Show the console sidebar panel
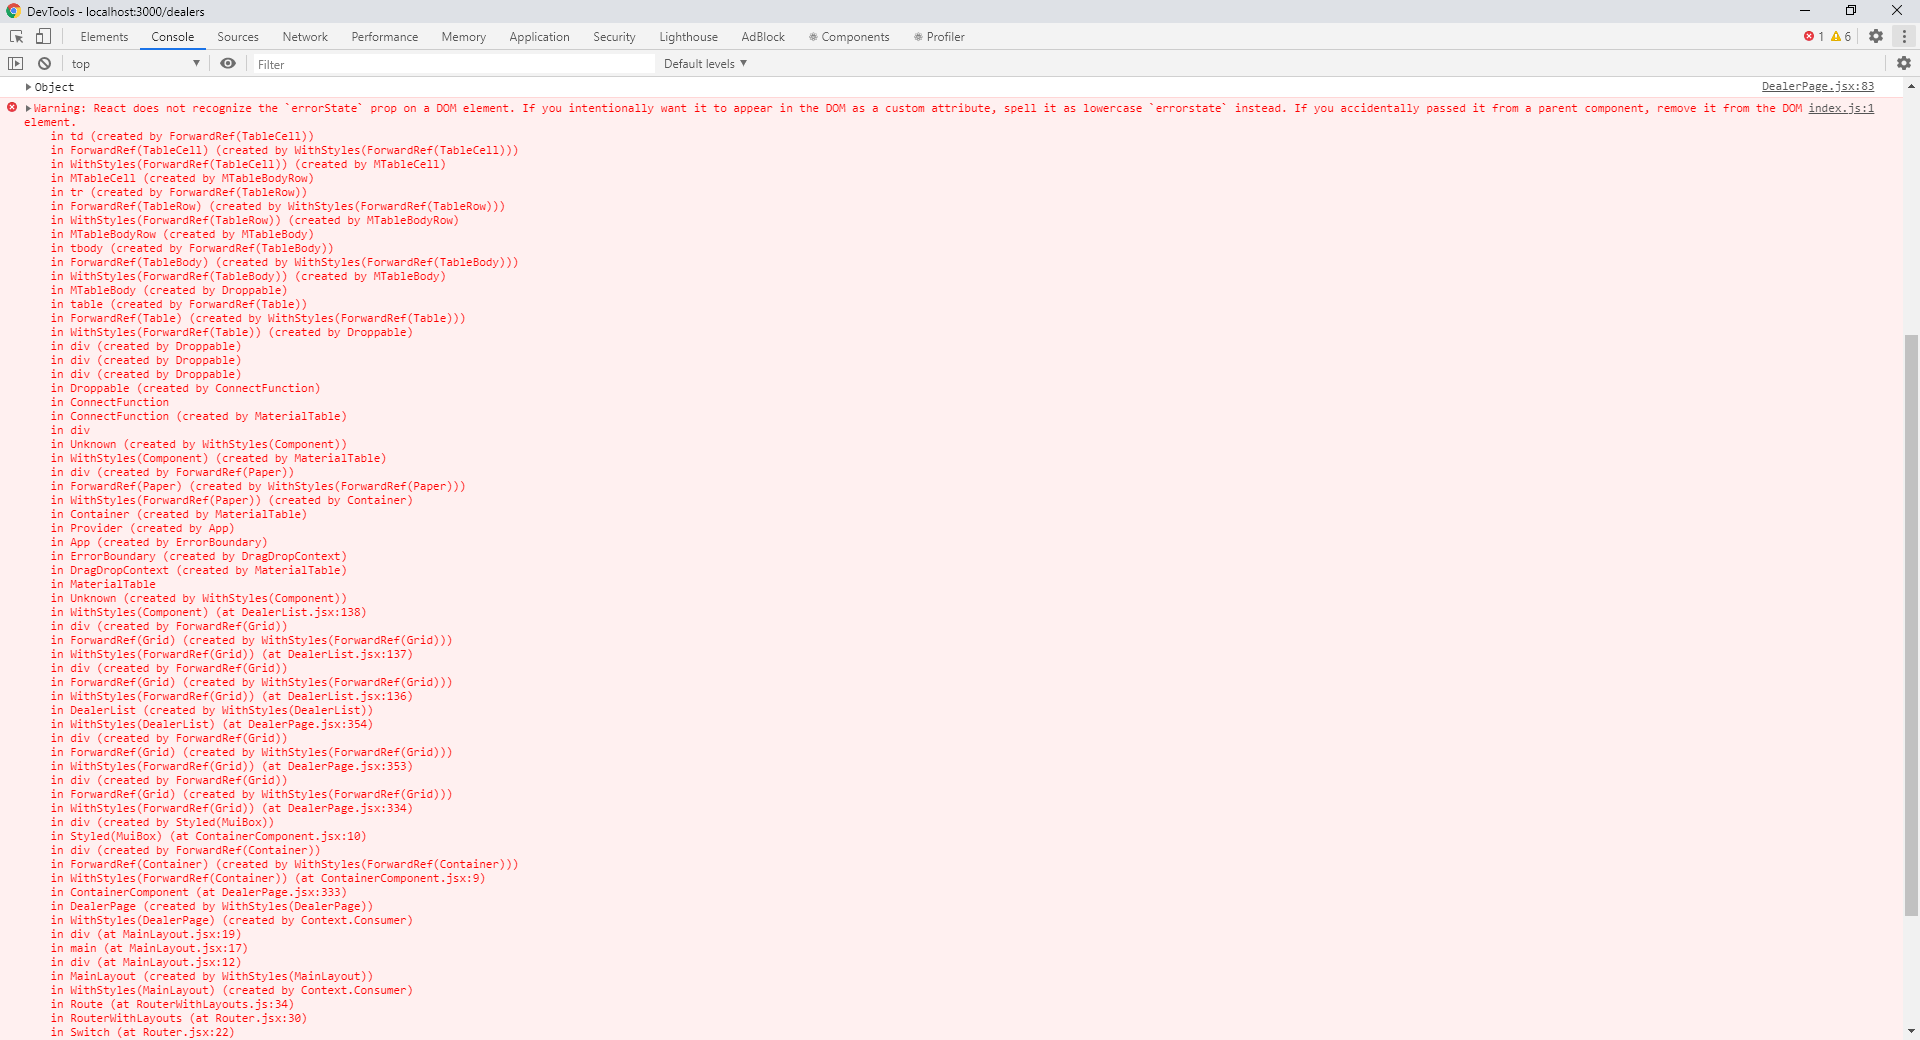1920x1040 pixels. (15, 64)
